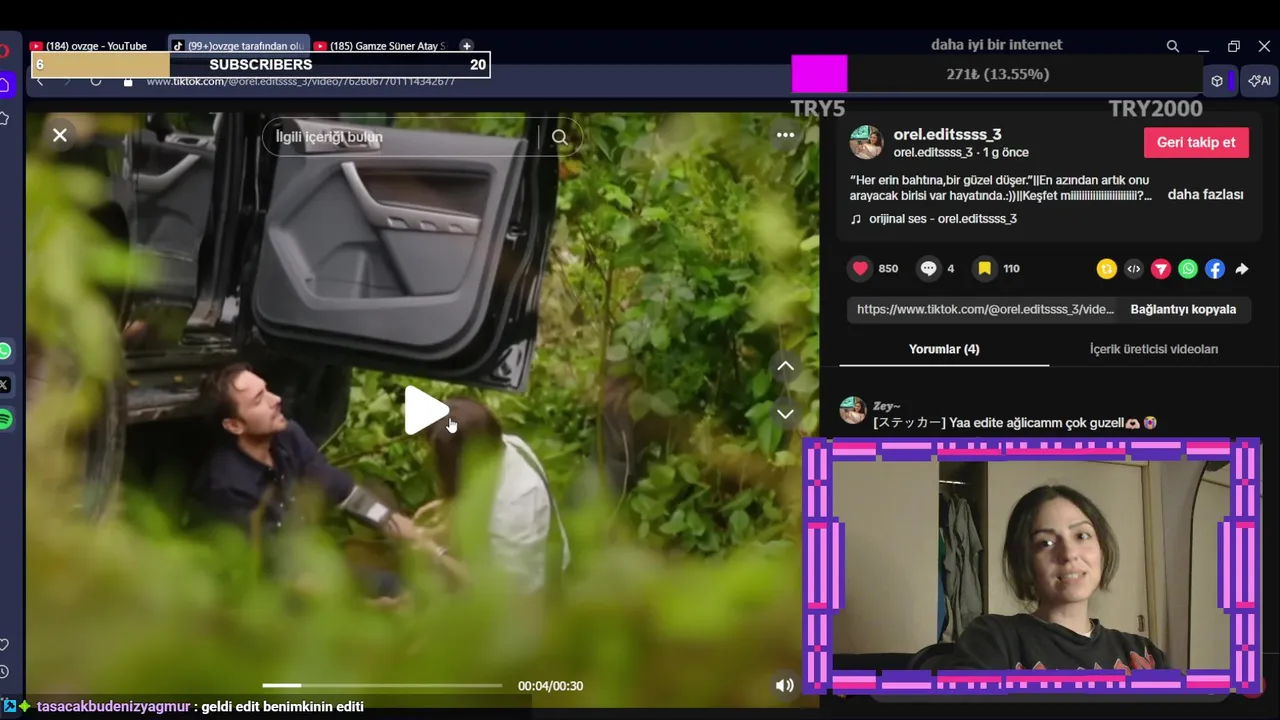Close the TikTok video viewer with X
The height and width of the screenshot is (720, 1280).
[60, 135]
